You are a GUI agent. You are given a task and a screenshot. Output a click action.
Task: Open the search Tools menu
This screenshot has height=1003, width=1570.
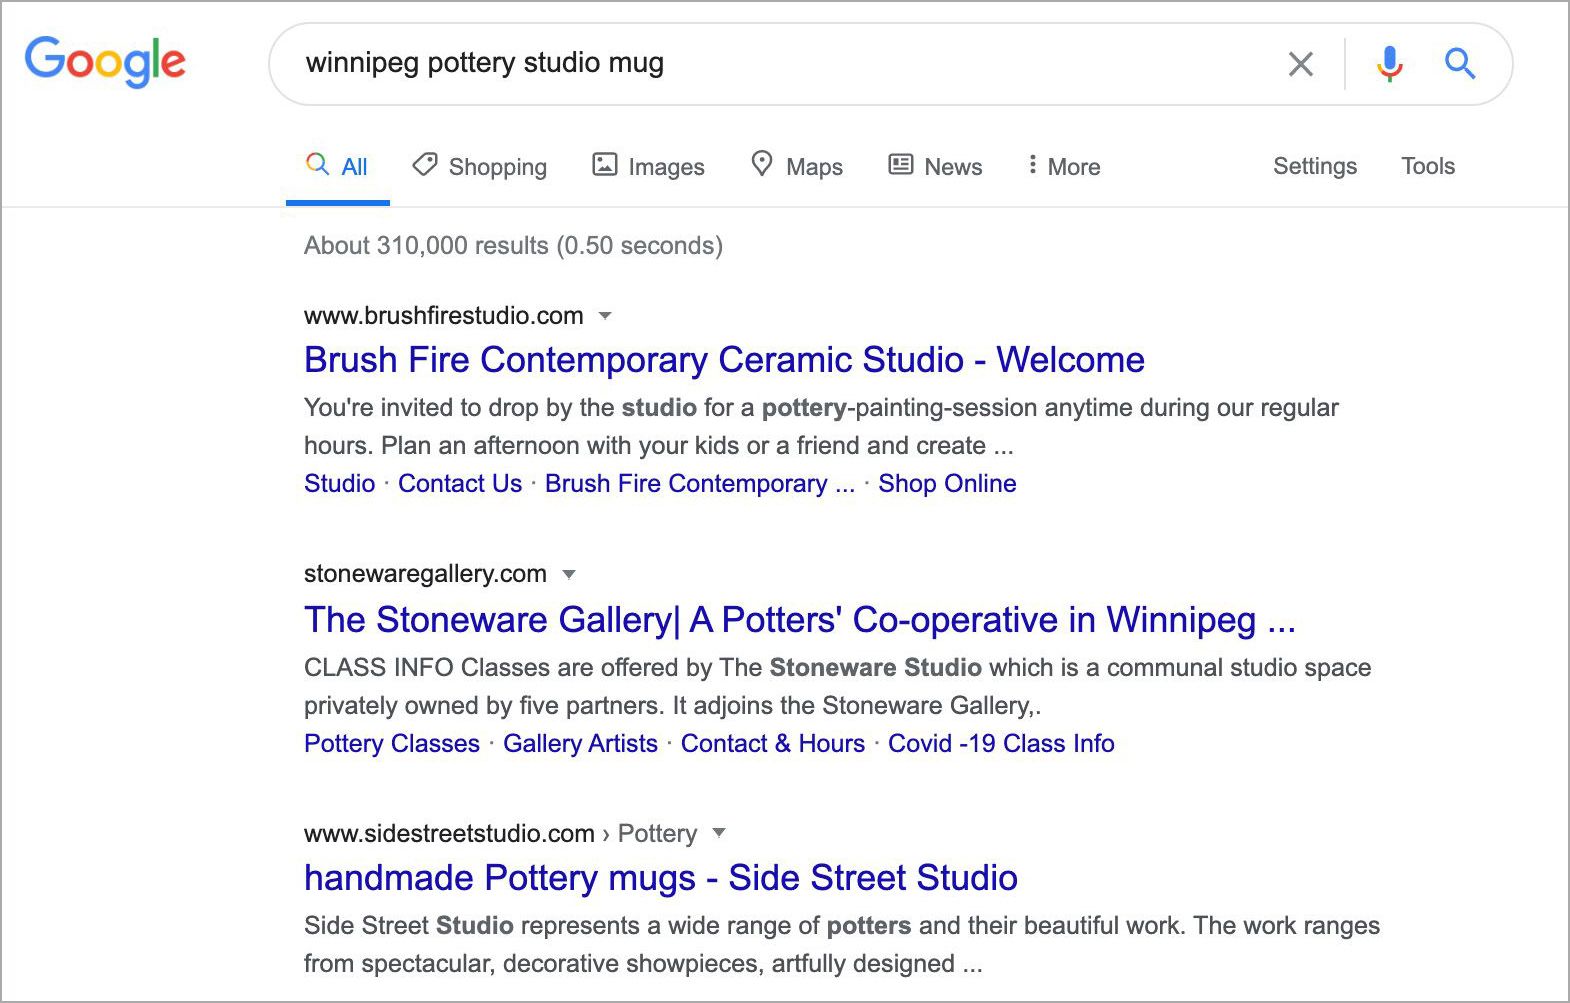pyautogui.click(x=1428, y=166)
